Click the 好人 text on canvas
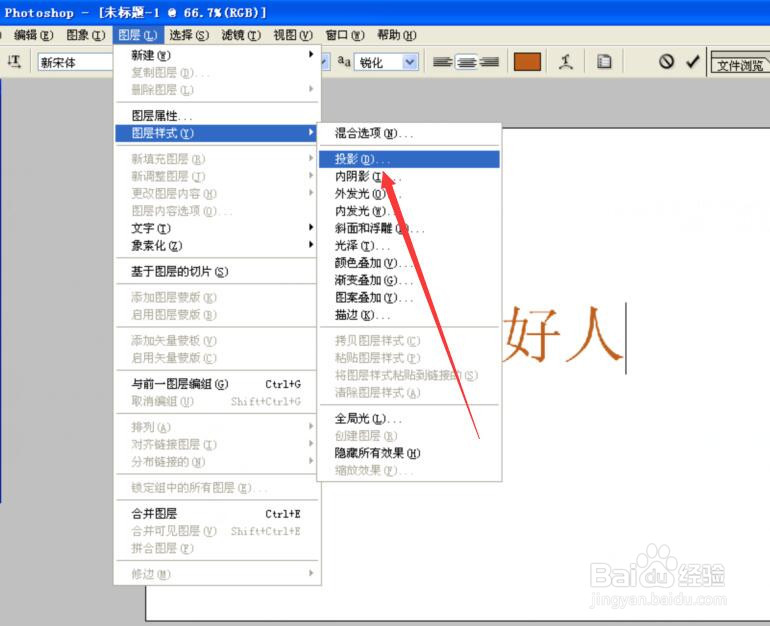Image resolution: width=770 pixels, height=626 pixels. pyautogui.click(x=563, y=335)
